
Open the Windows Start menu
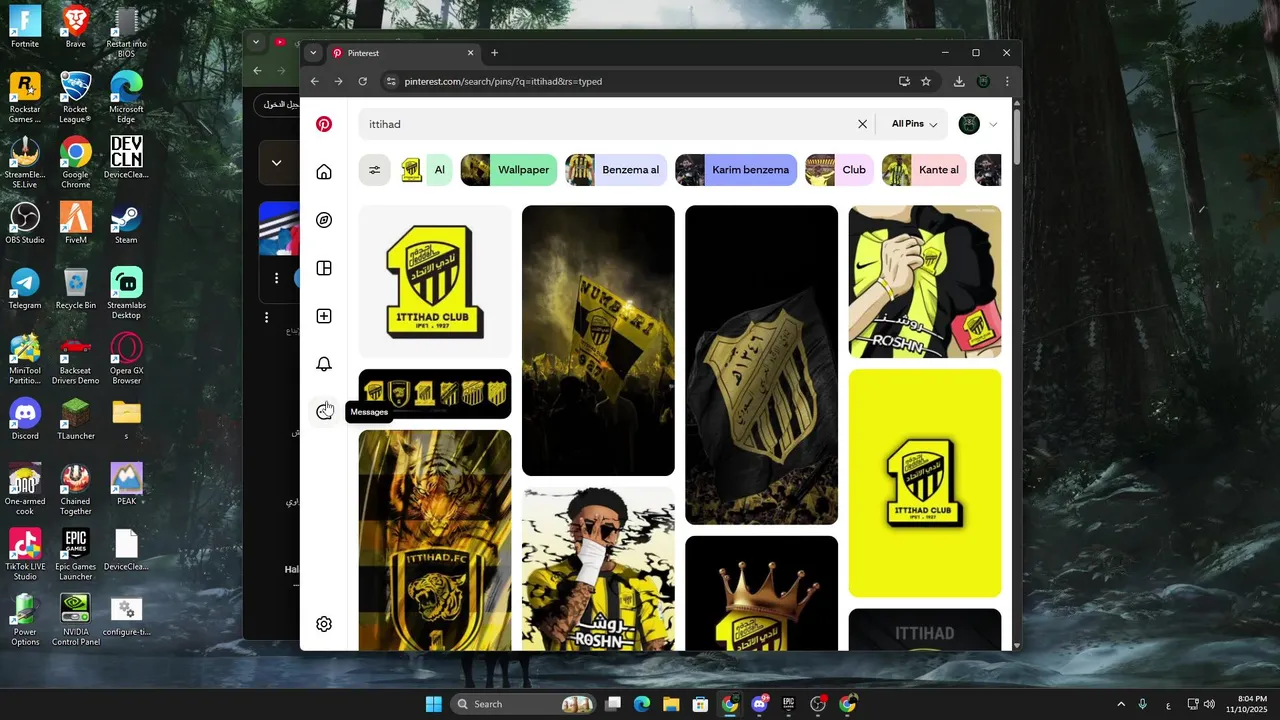click(433, 704)
